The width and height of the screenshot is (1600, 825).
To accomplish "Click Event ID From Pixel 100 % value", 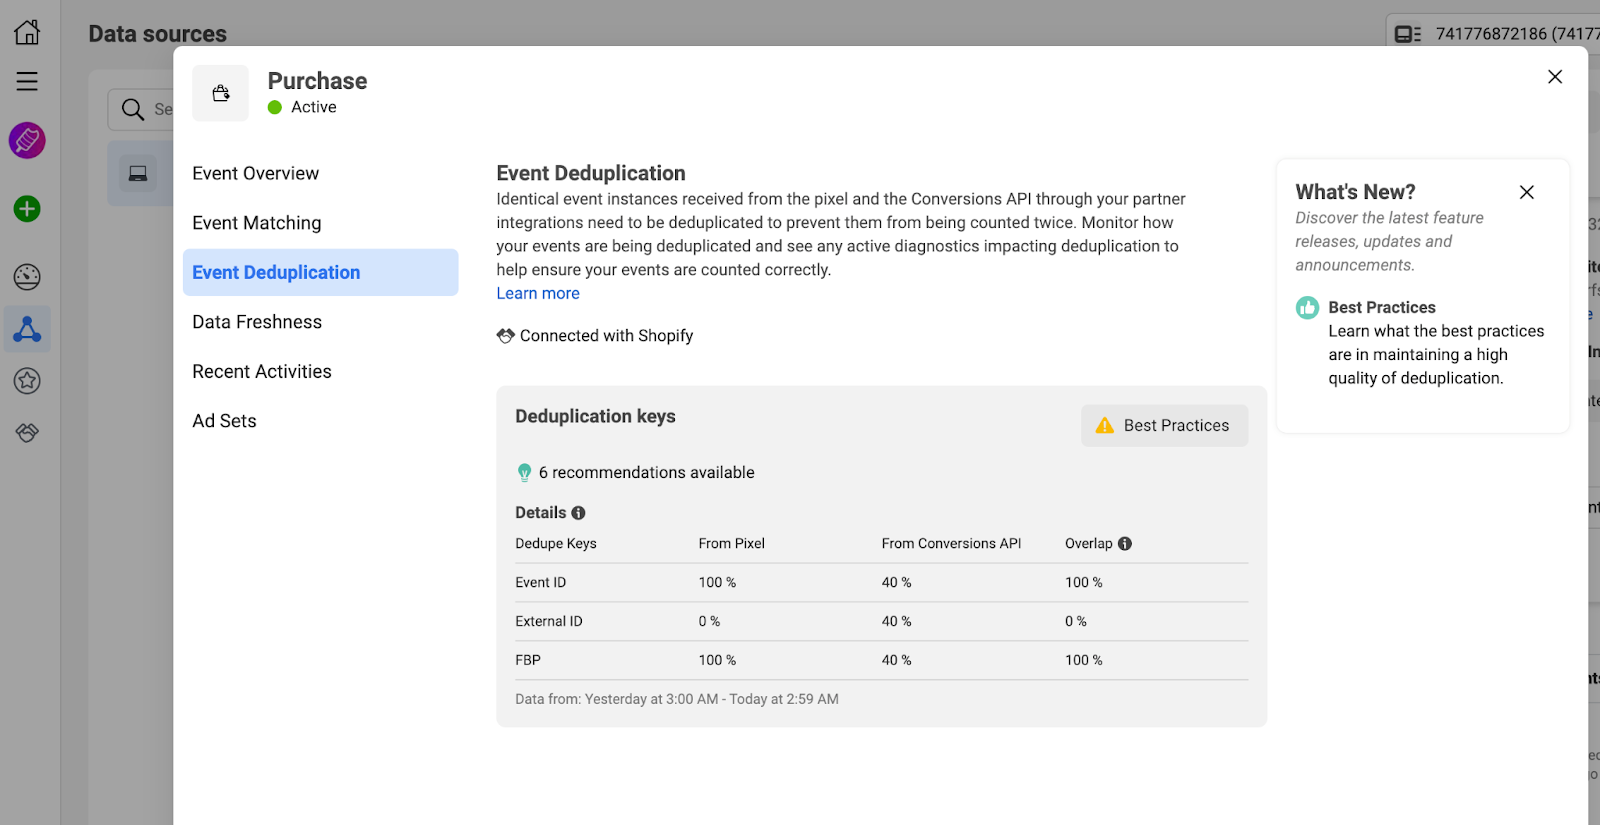I will tap(717, 582).
